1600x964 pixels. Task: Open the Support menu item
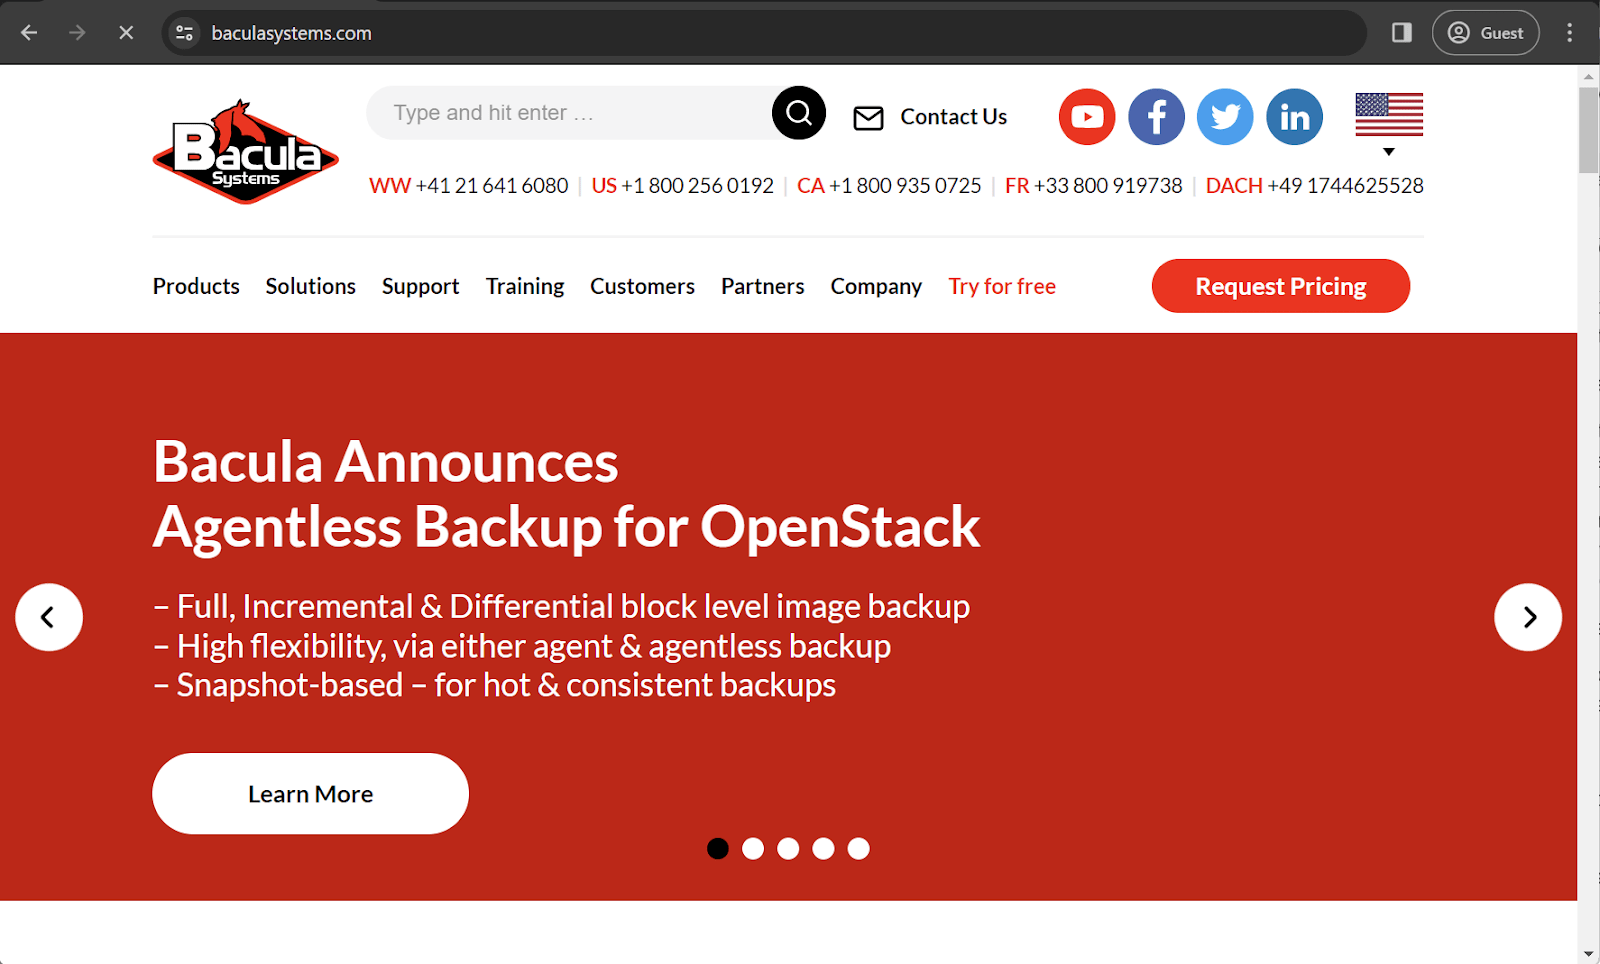pos(420,286)
